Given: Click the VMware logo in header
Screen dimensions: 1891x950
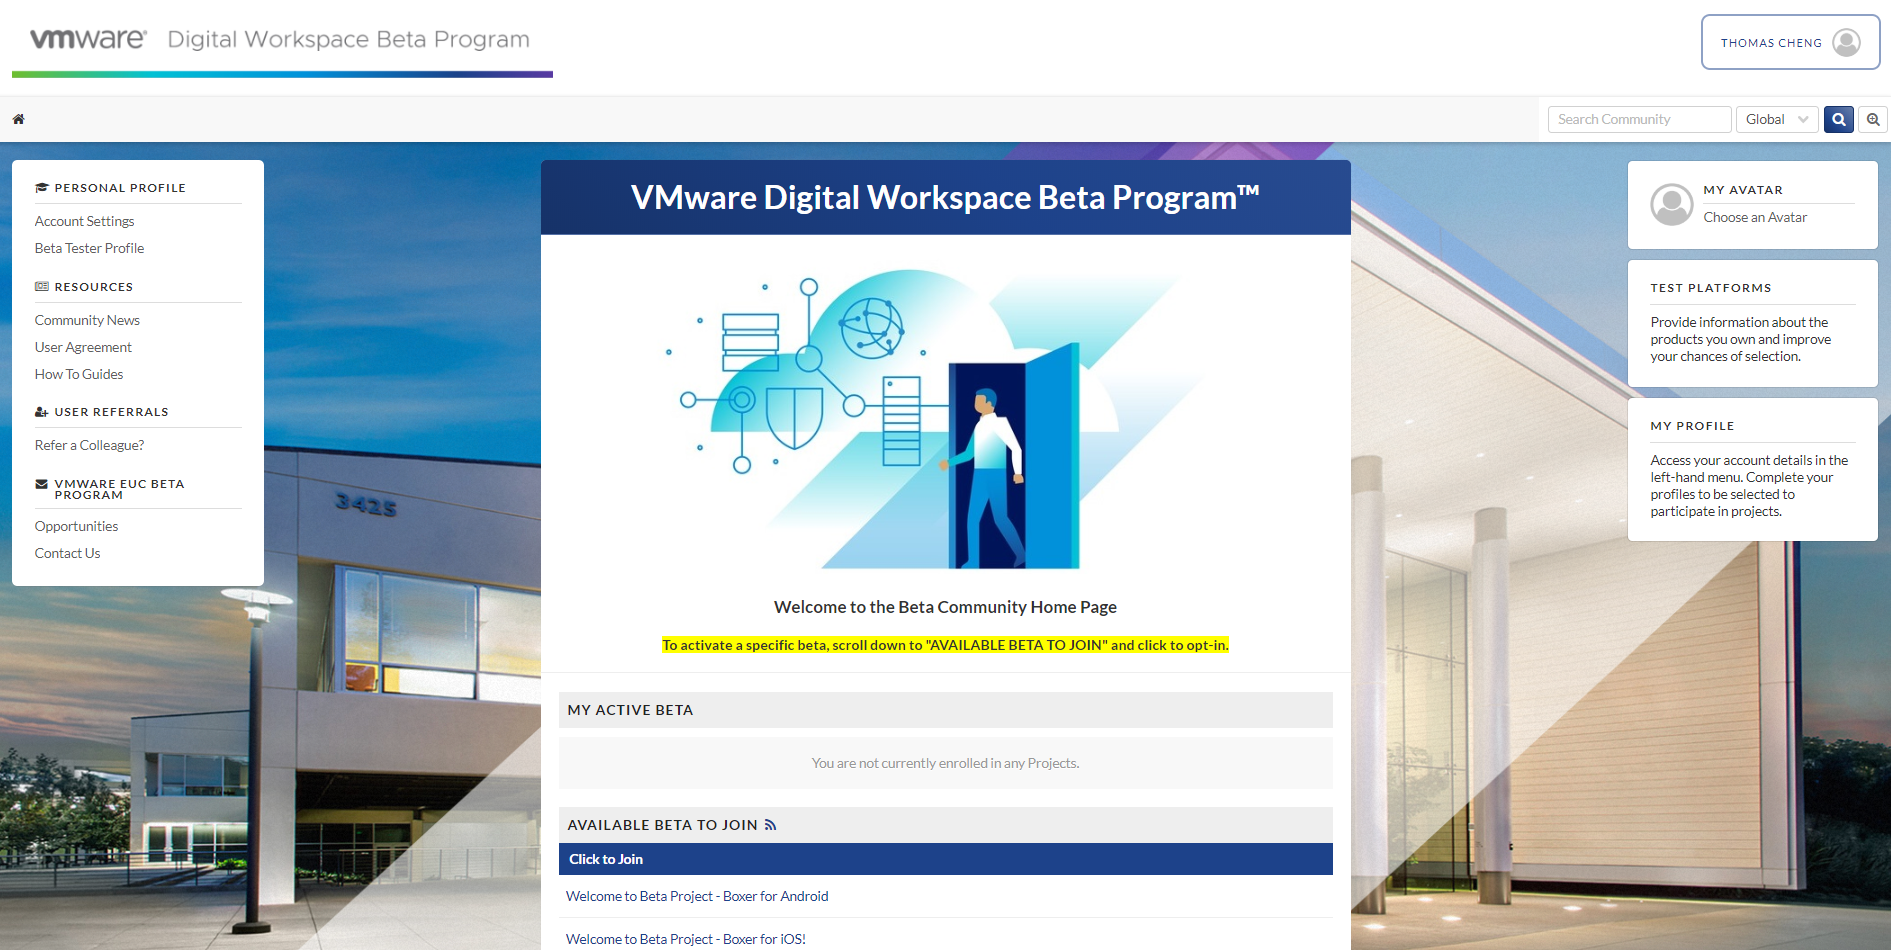Looking at the screenshot, I should (88, 39).
